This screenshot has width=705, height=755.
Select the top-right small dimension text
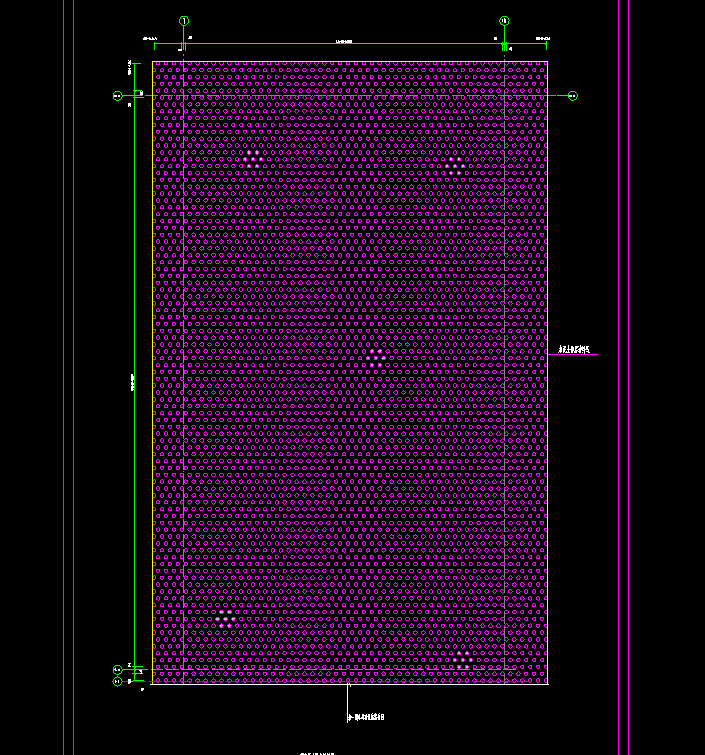tap(541, 41)
